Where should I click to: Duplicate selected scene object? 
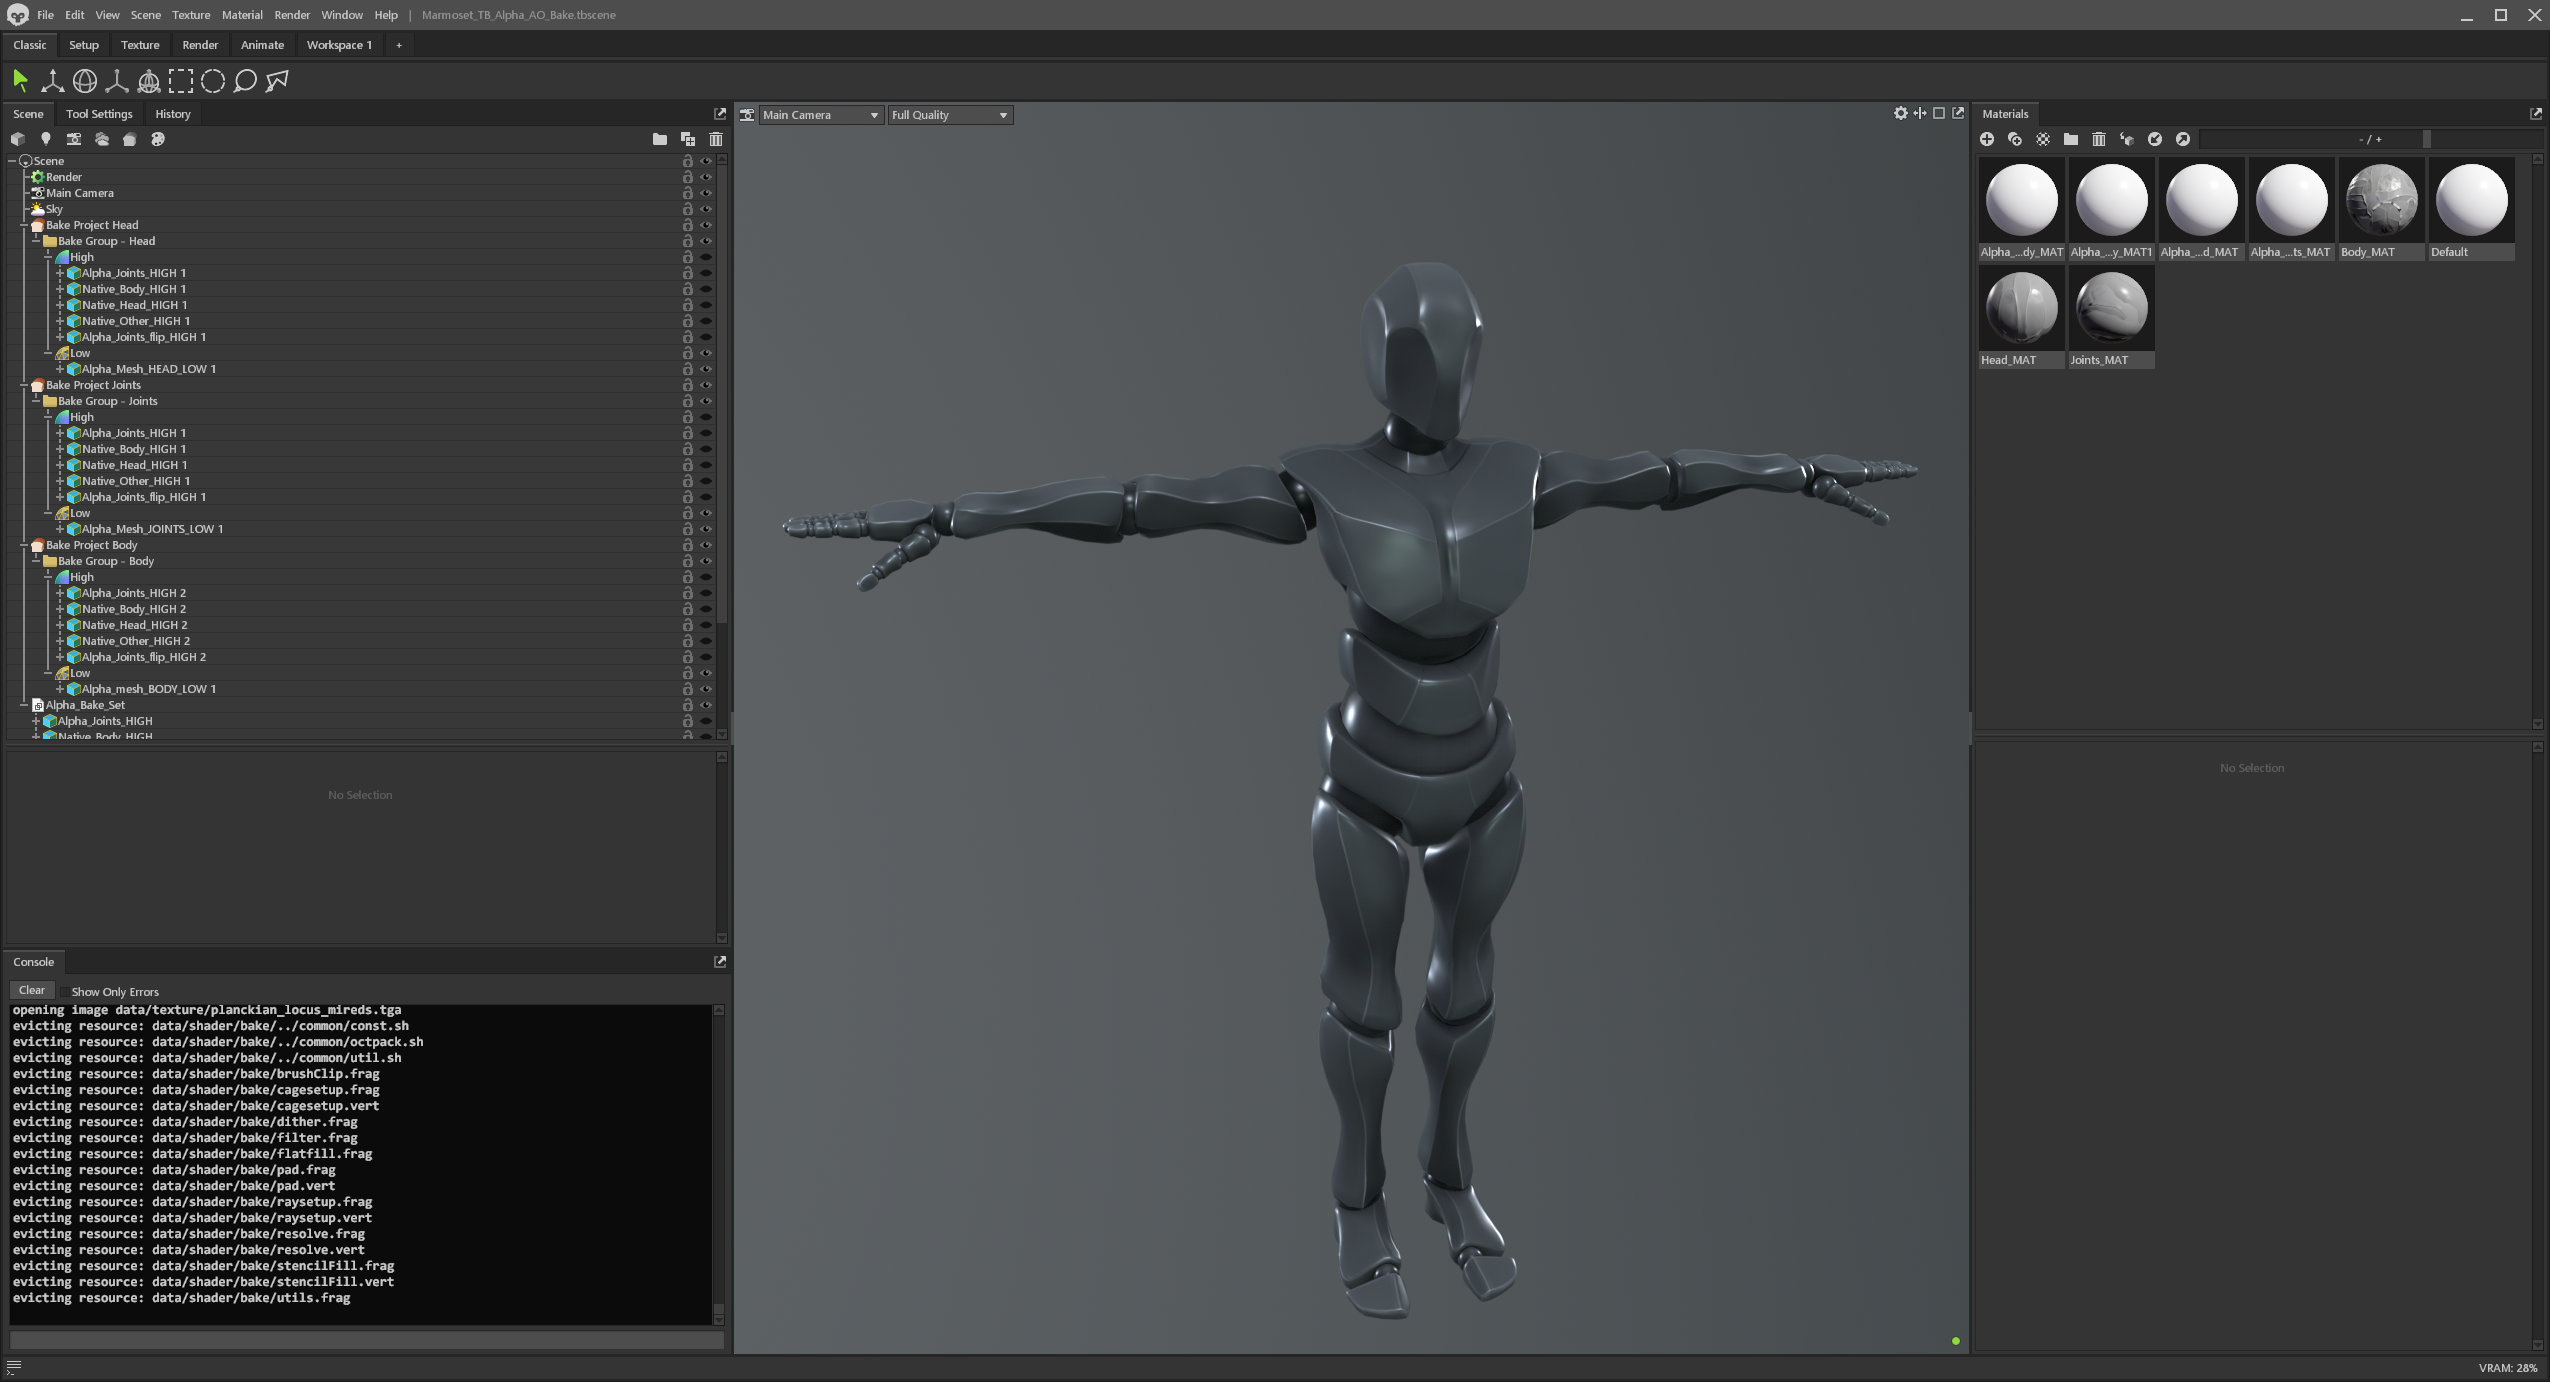pyautogui.click(x=687, y=139)
